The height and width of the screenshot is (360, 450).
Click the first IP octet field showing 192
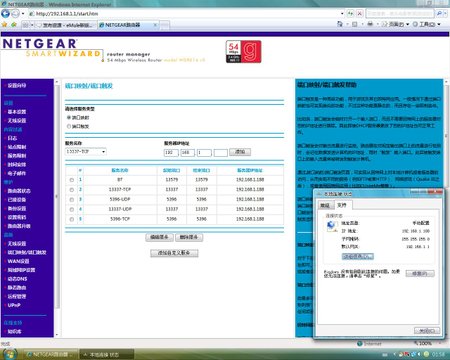click(171, 153)
